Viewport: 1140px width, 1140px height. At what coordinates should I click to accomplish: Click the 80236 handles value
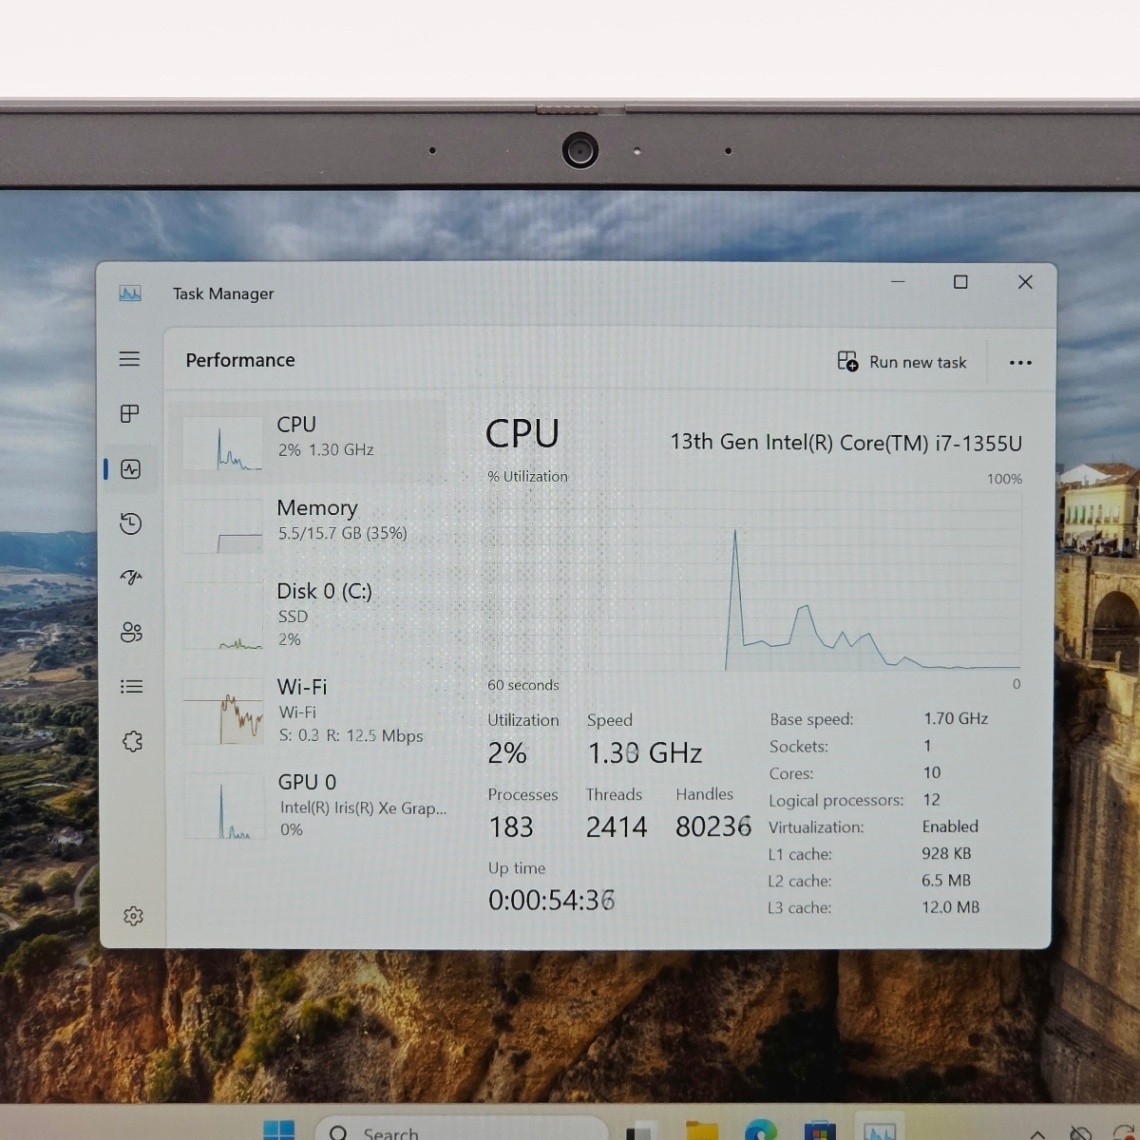[x=713, y=826]
